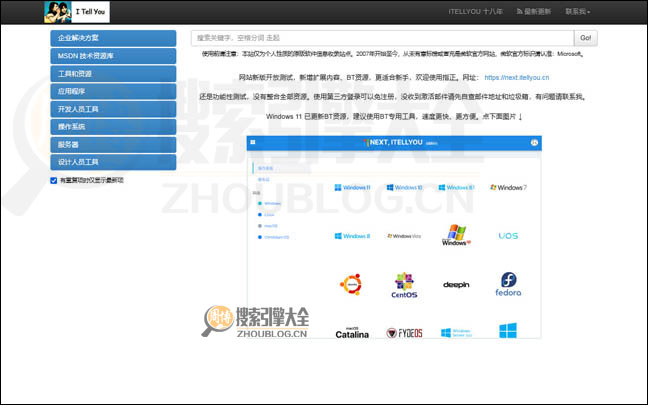
Task: Select the Windows 11 logo
Action: pyautogui.click(x=352, y=188)
